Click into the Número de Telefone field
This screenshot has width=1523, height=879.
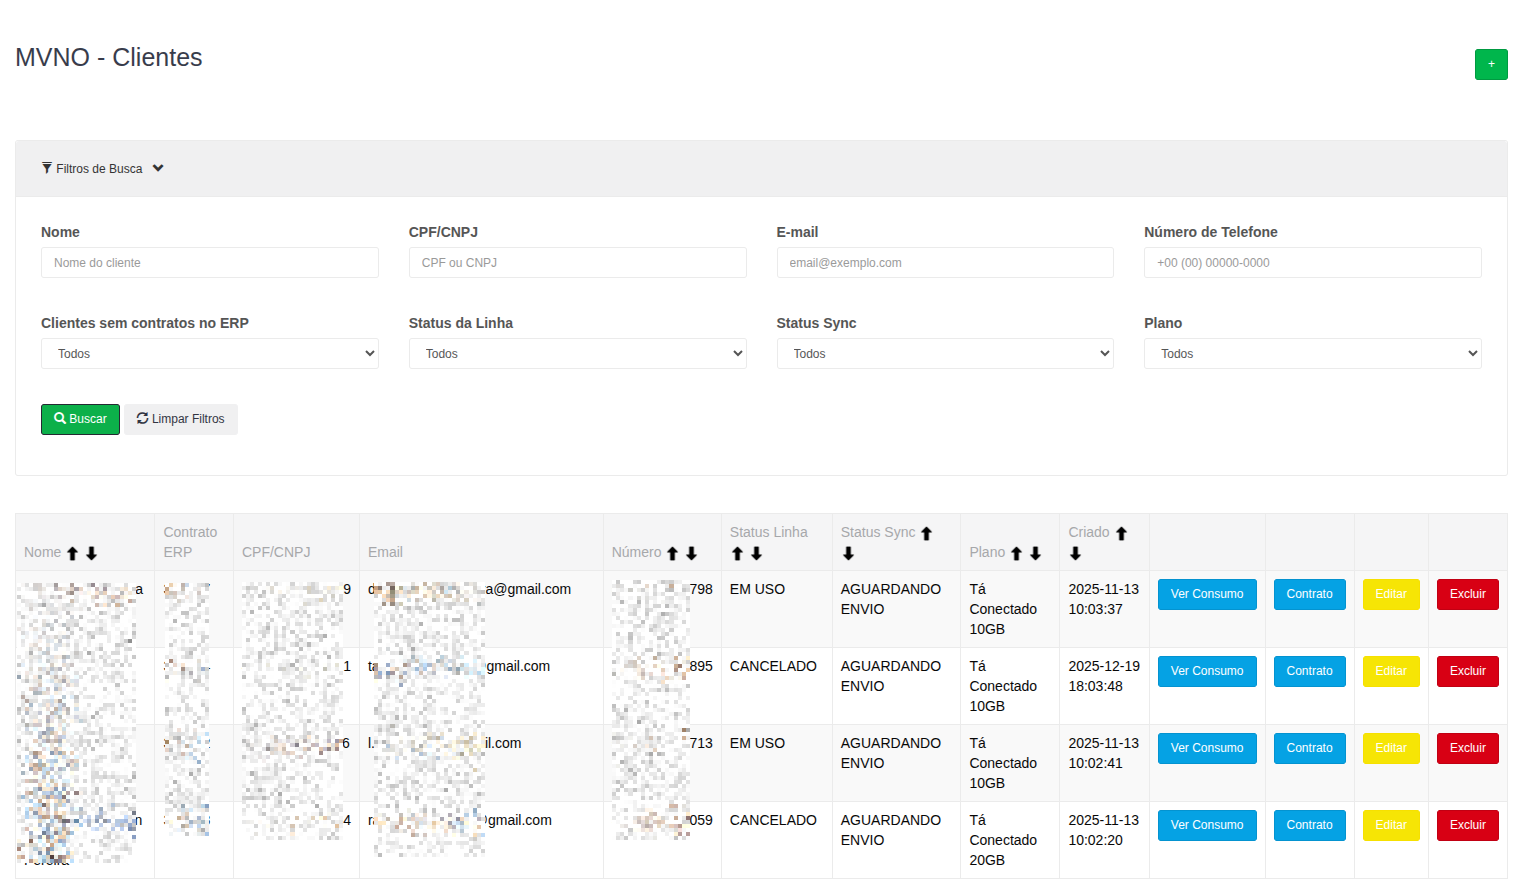pyautogui.click(x=1312, y=263)
